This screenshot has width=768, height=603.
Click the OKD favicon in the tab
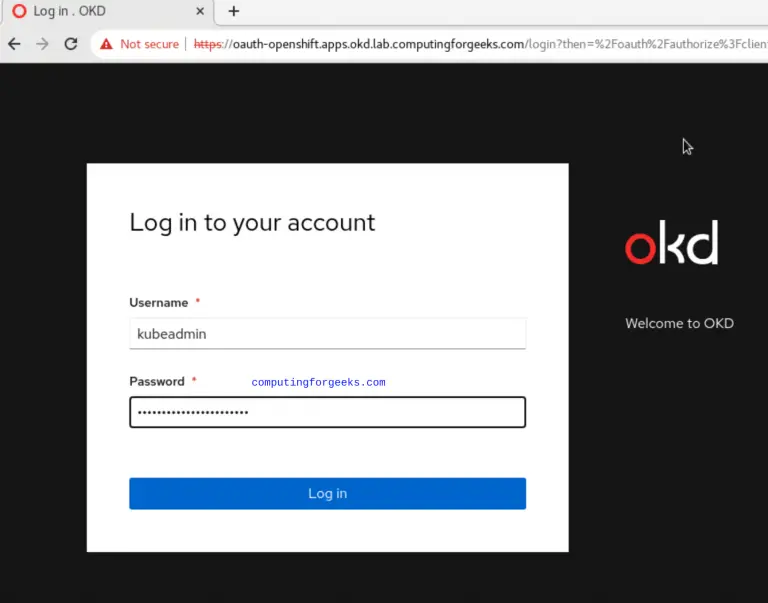point(18,11)
